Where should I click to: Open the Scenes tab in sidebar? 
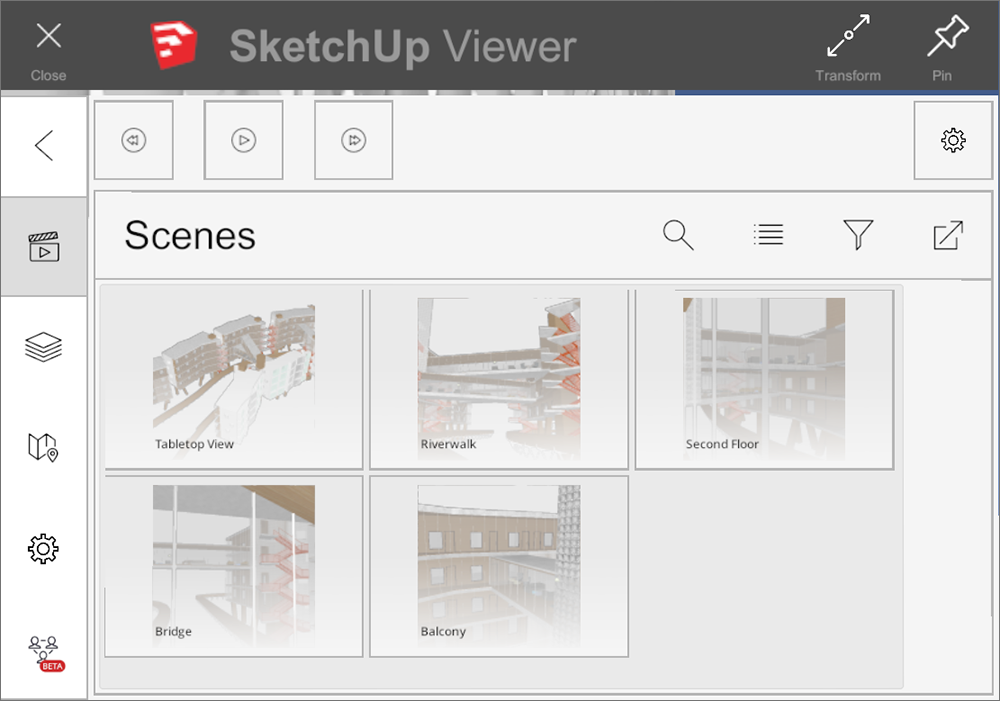click(x=44, y=247)
